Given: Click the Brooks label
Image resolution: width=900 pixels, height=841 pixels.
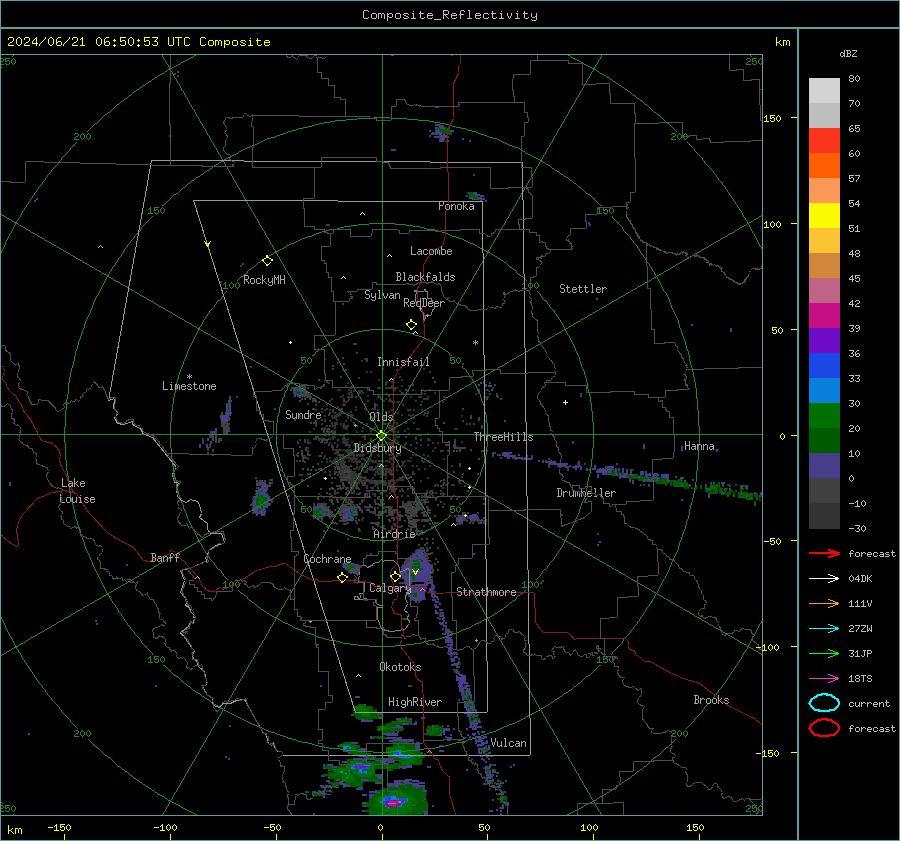Looking at the screenshot, I should click(x=711, y=700).
